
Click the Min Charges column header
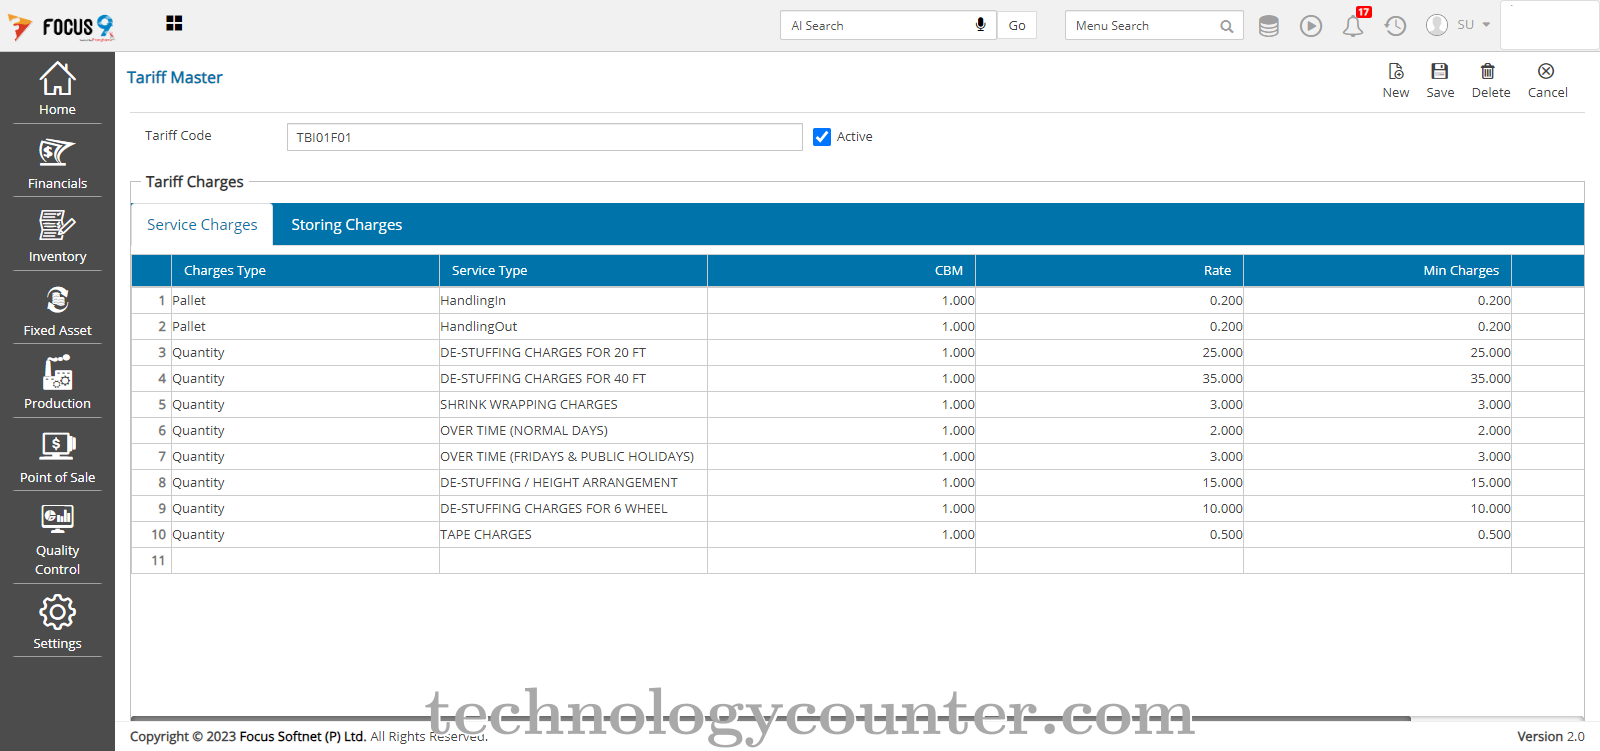1377,271
